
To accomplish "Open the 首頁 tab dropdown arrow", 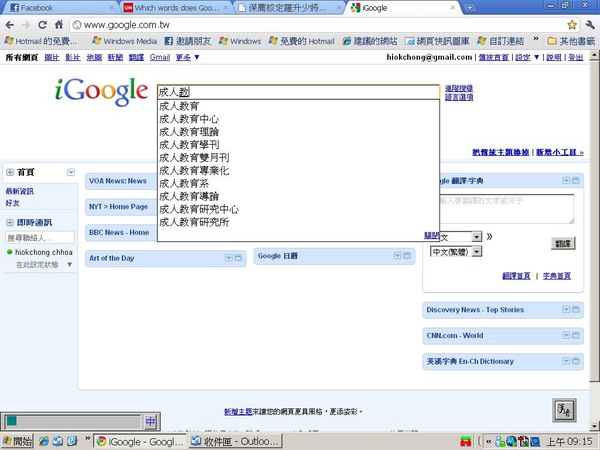I will [x=71, y=172].
